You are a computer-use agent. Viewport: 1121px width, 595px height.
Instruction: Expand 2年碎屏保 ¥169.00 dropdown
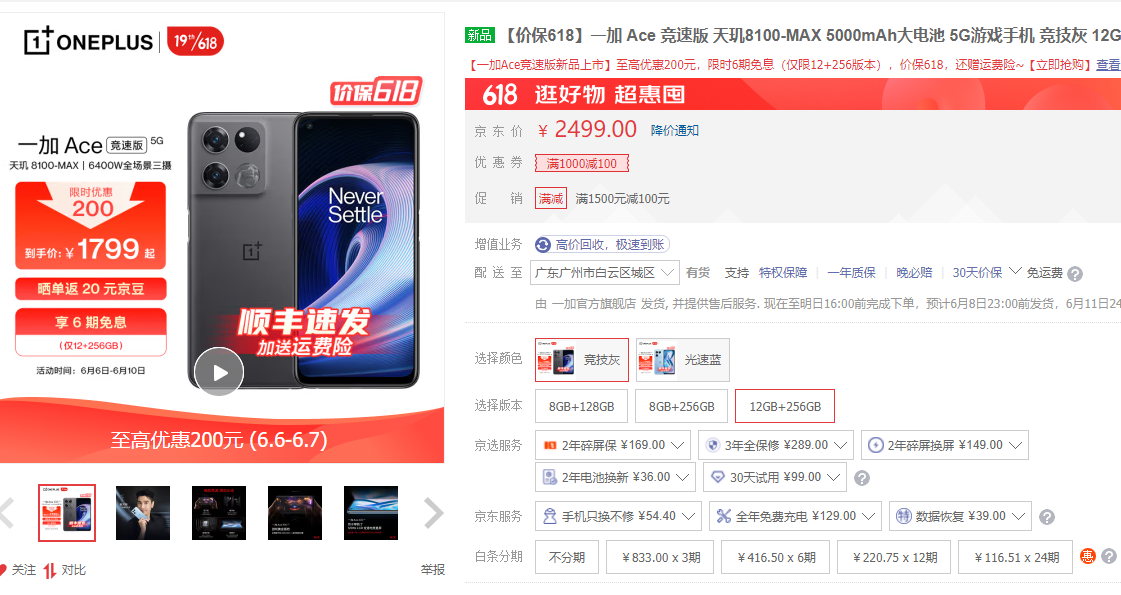(x=613, y=445)
